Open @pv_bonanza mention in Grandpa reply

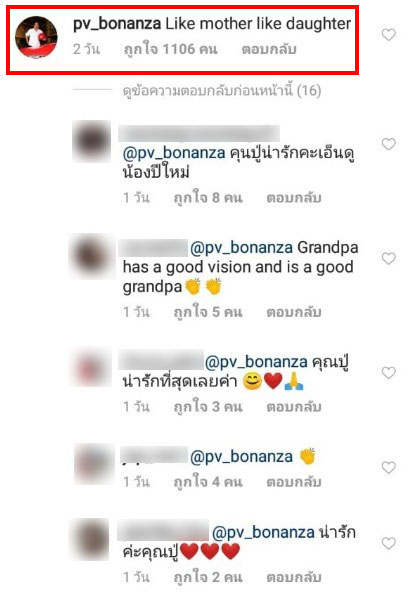[x=241, y=248]
